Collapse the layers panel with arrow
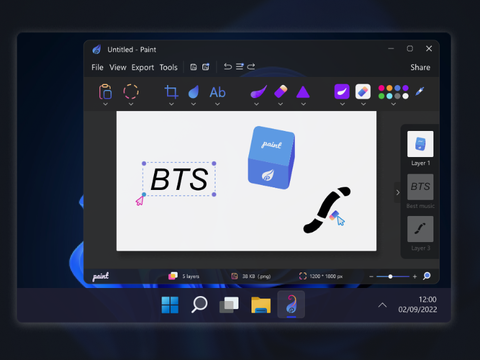The width and height of the screenshot is (480, 360). [x=398, y=192]
